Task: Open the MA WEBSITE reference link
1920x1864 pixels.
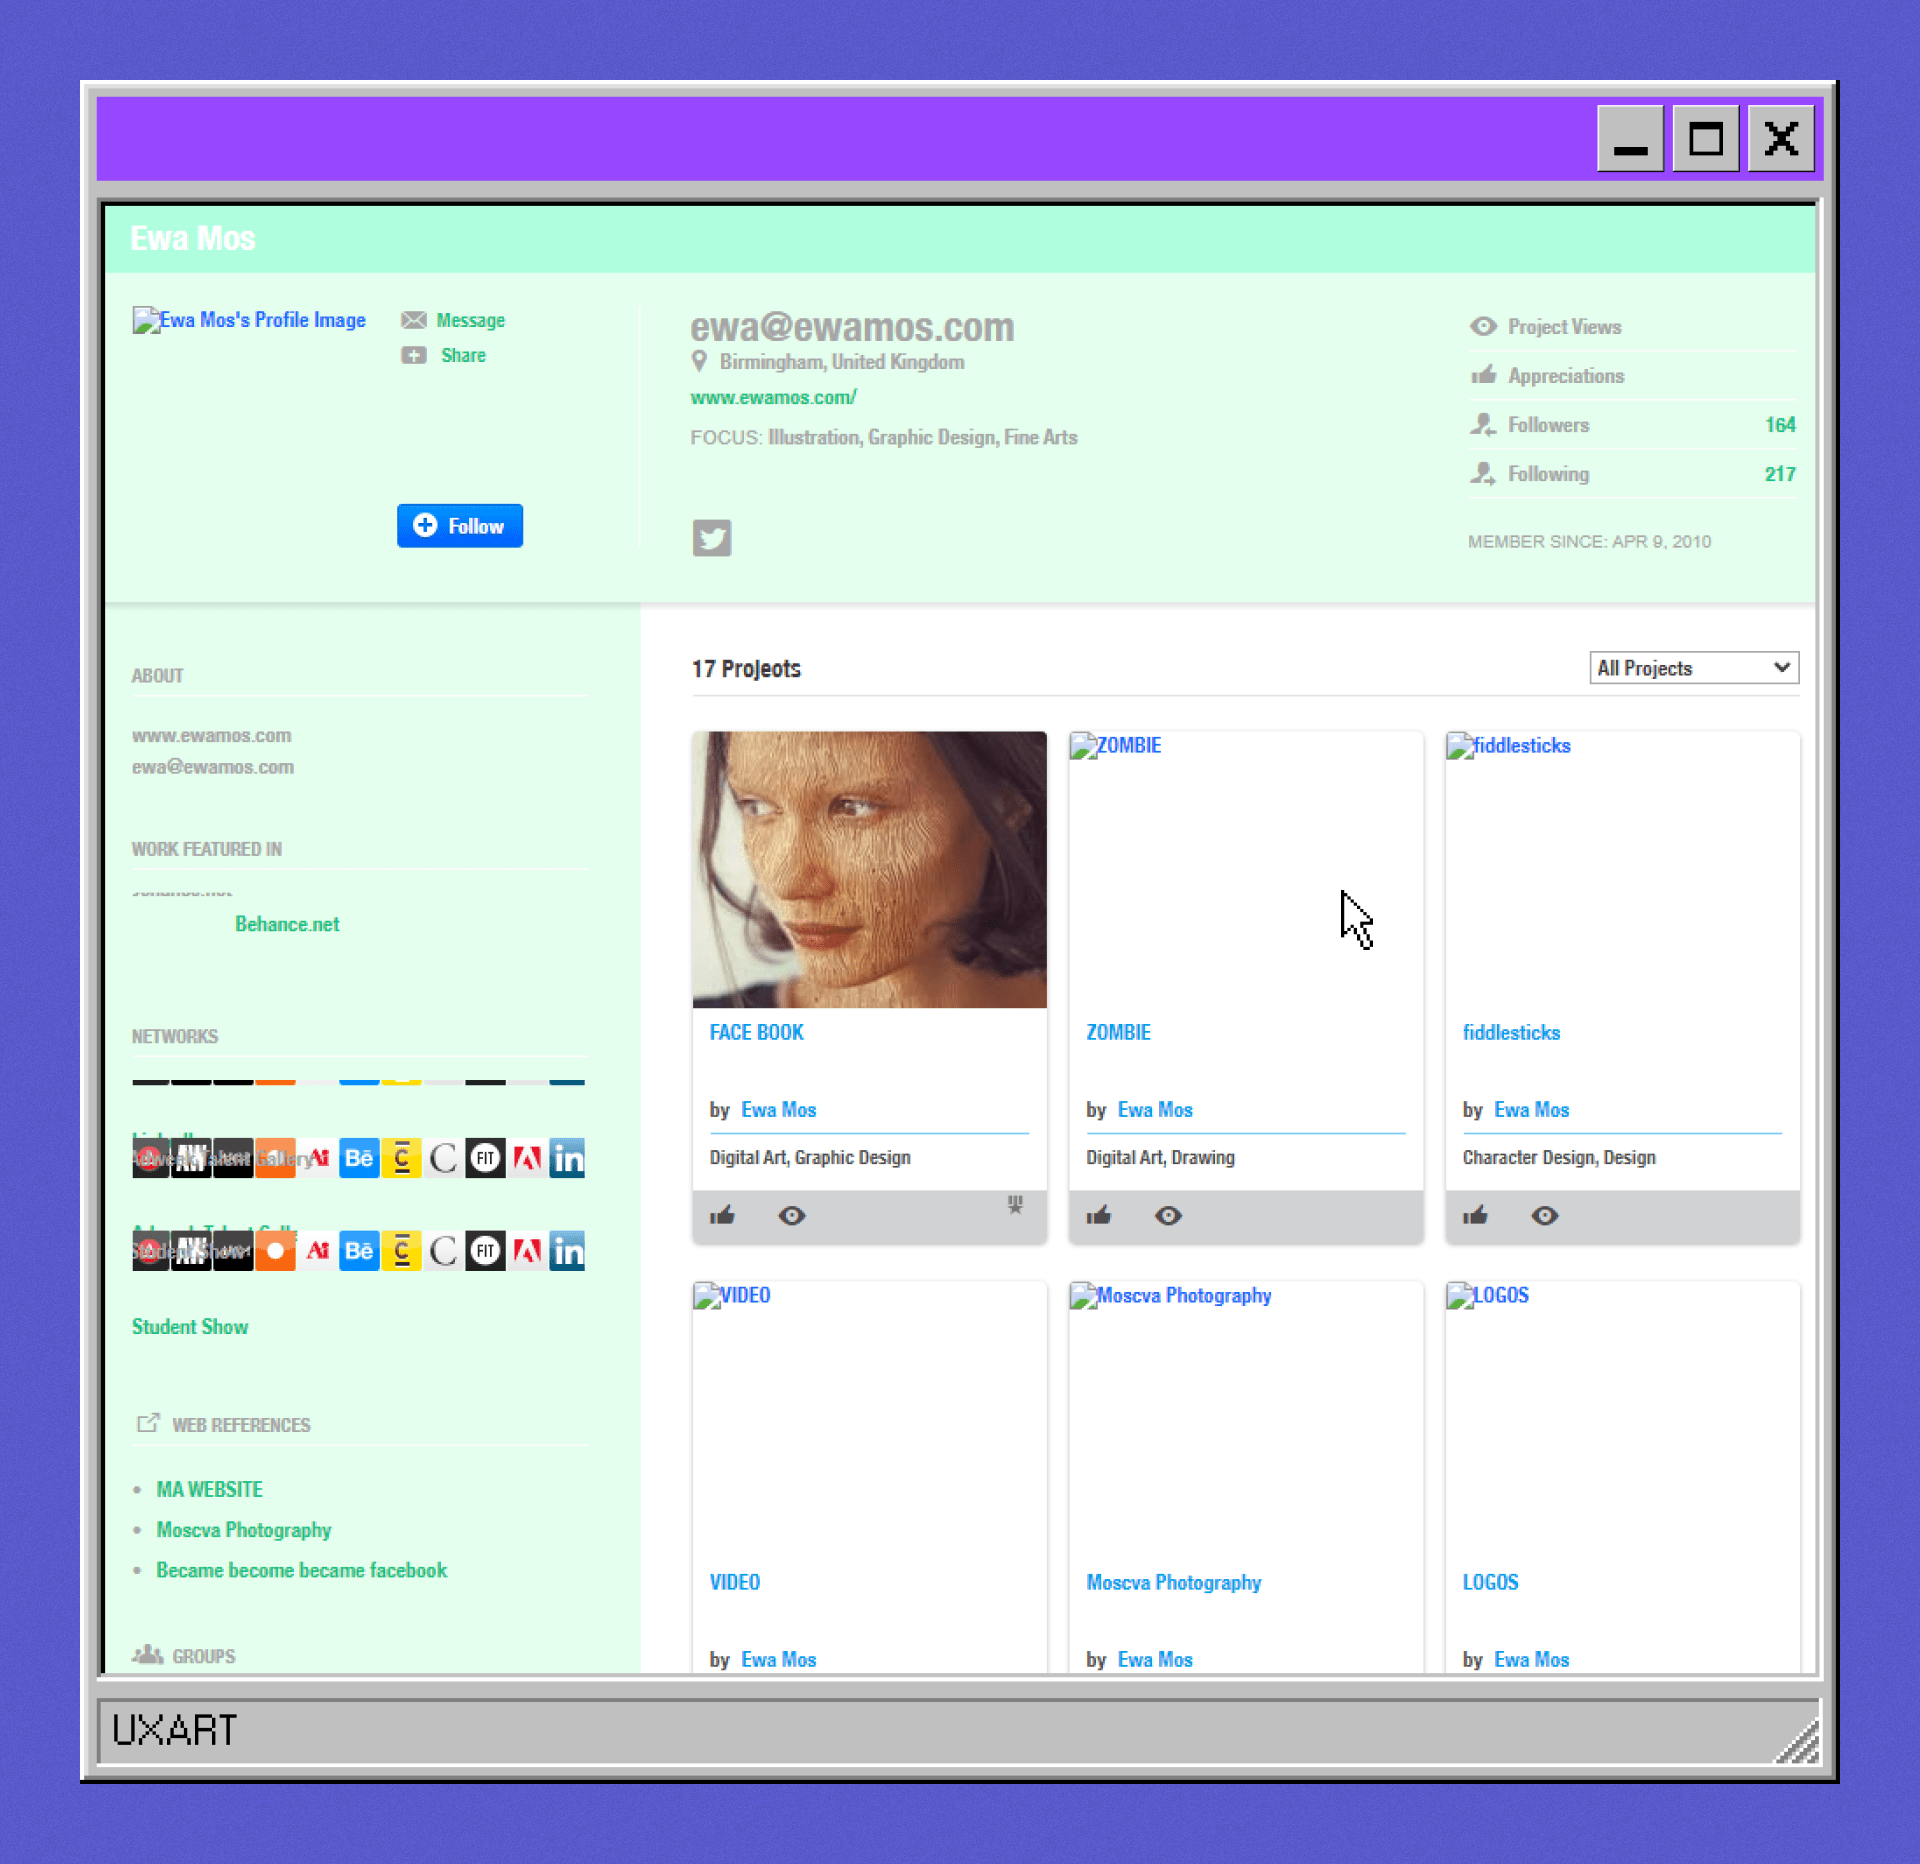Action: click(x=208, y=1489)
